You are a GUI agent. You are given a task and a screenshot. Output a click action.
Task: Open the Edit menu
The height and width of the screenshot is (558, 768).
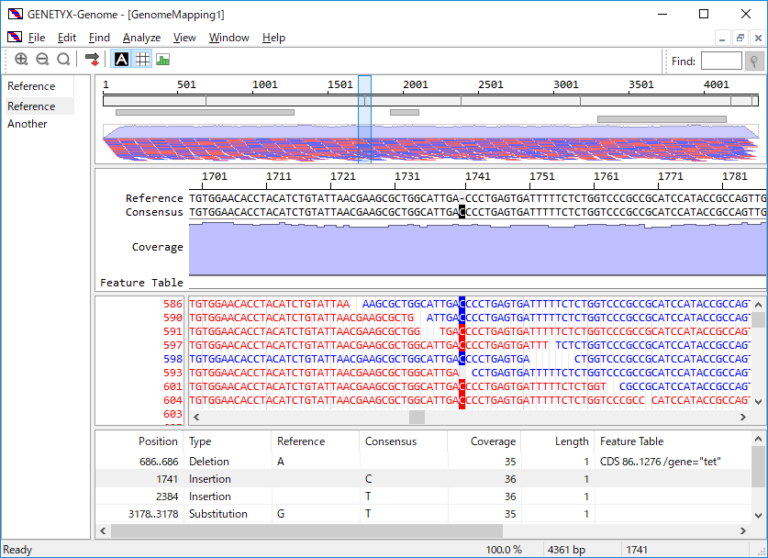click(67, 38)
